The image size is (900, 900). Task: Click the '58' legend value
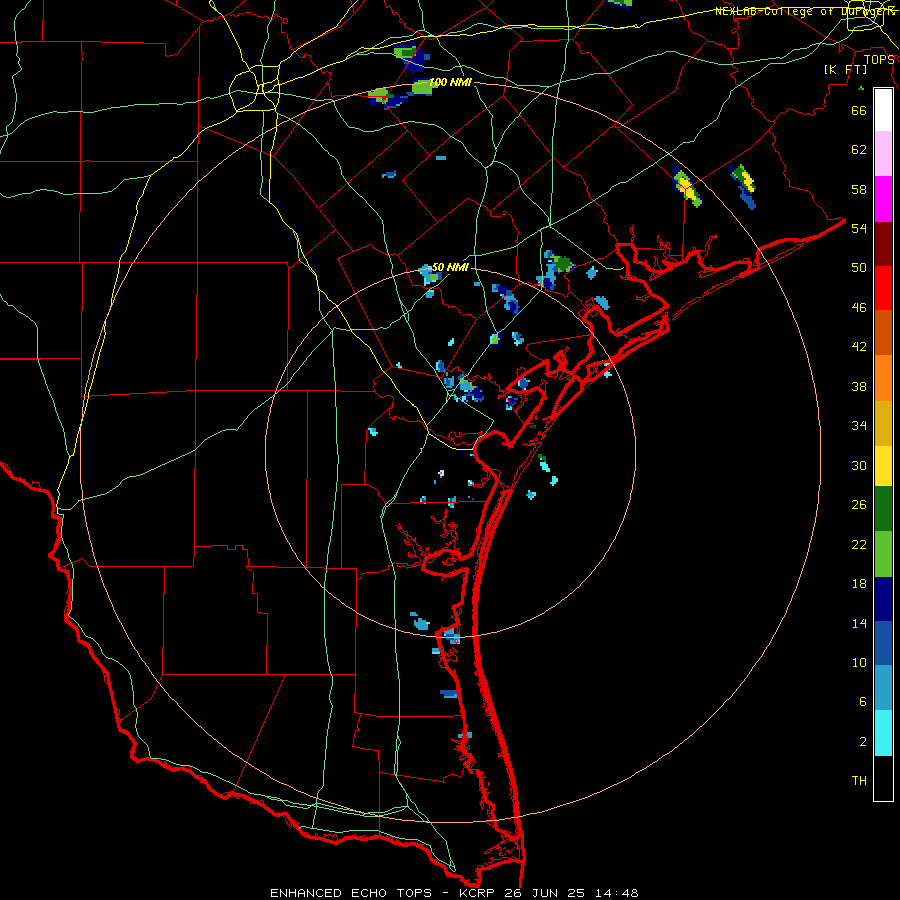pos(859,189)
